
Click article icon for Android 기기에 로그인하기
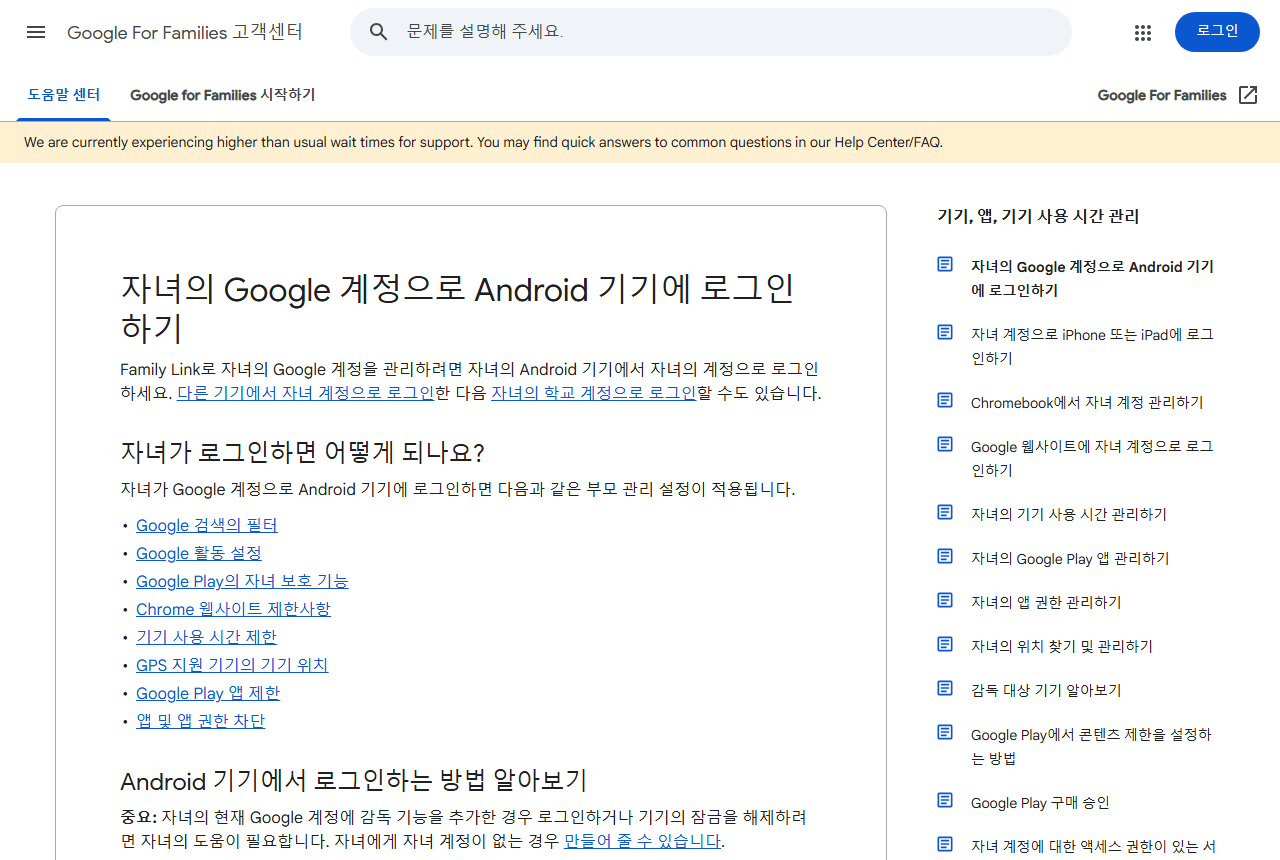click(x=945, y=265)
